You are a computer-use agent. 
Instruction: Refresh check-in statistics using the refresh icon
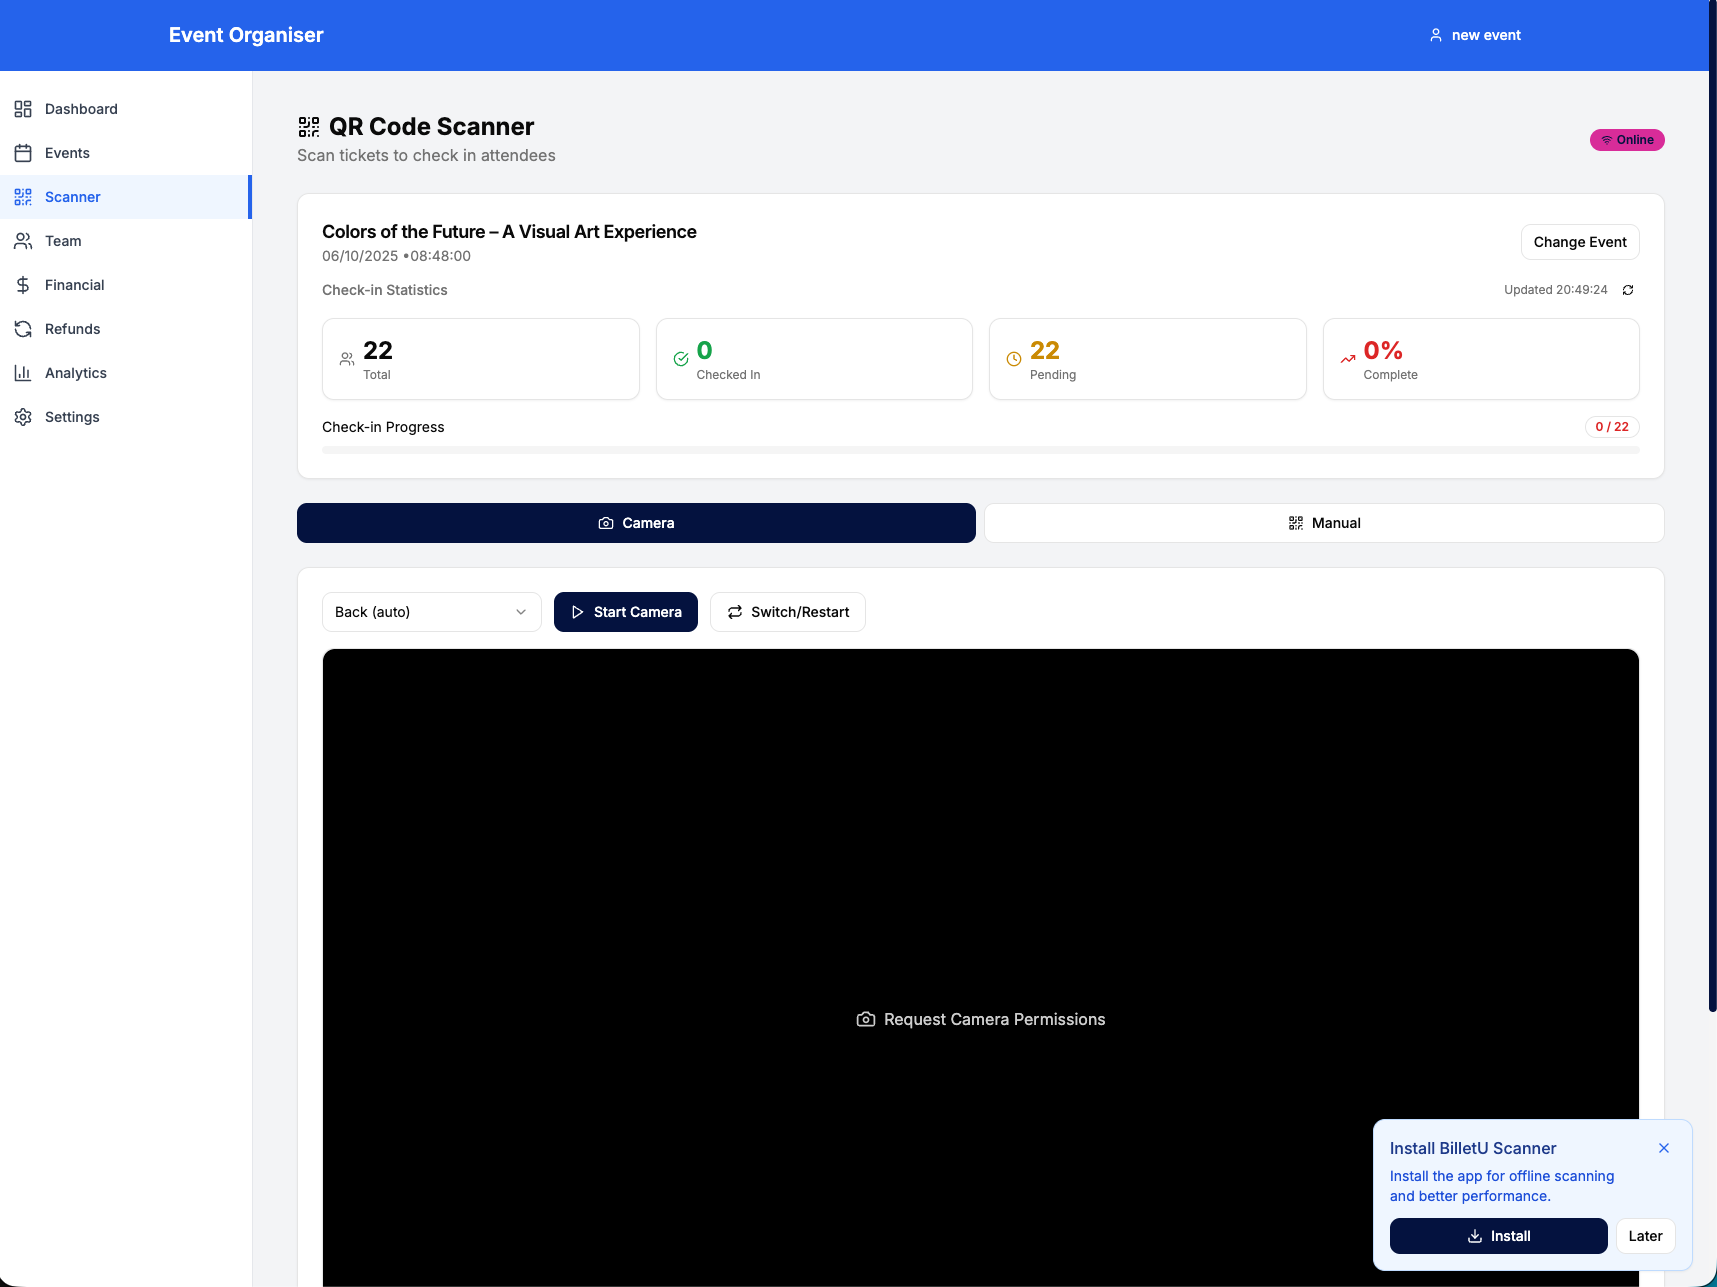tap(1628, 290)
